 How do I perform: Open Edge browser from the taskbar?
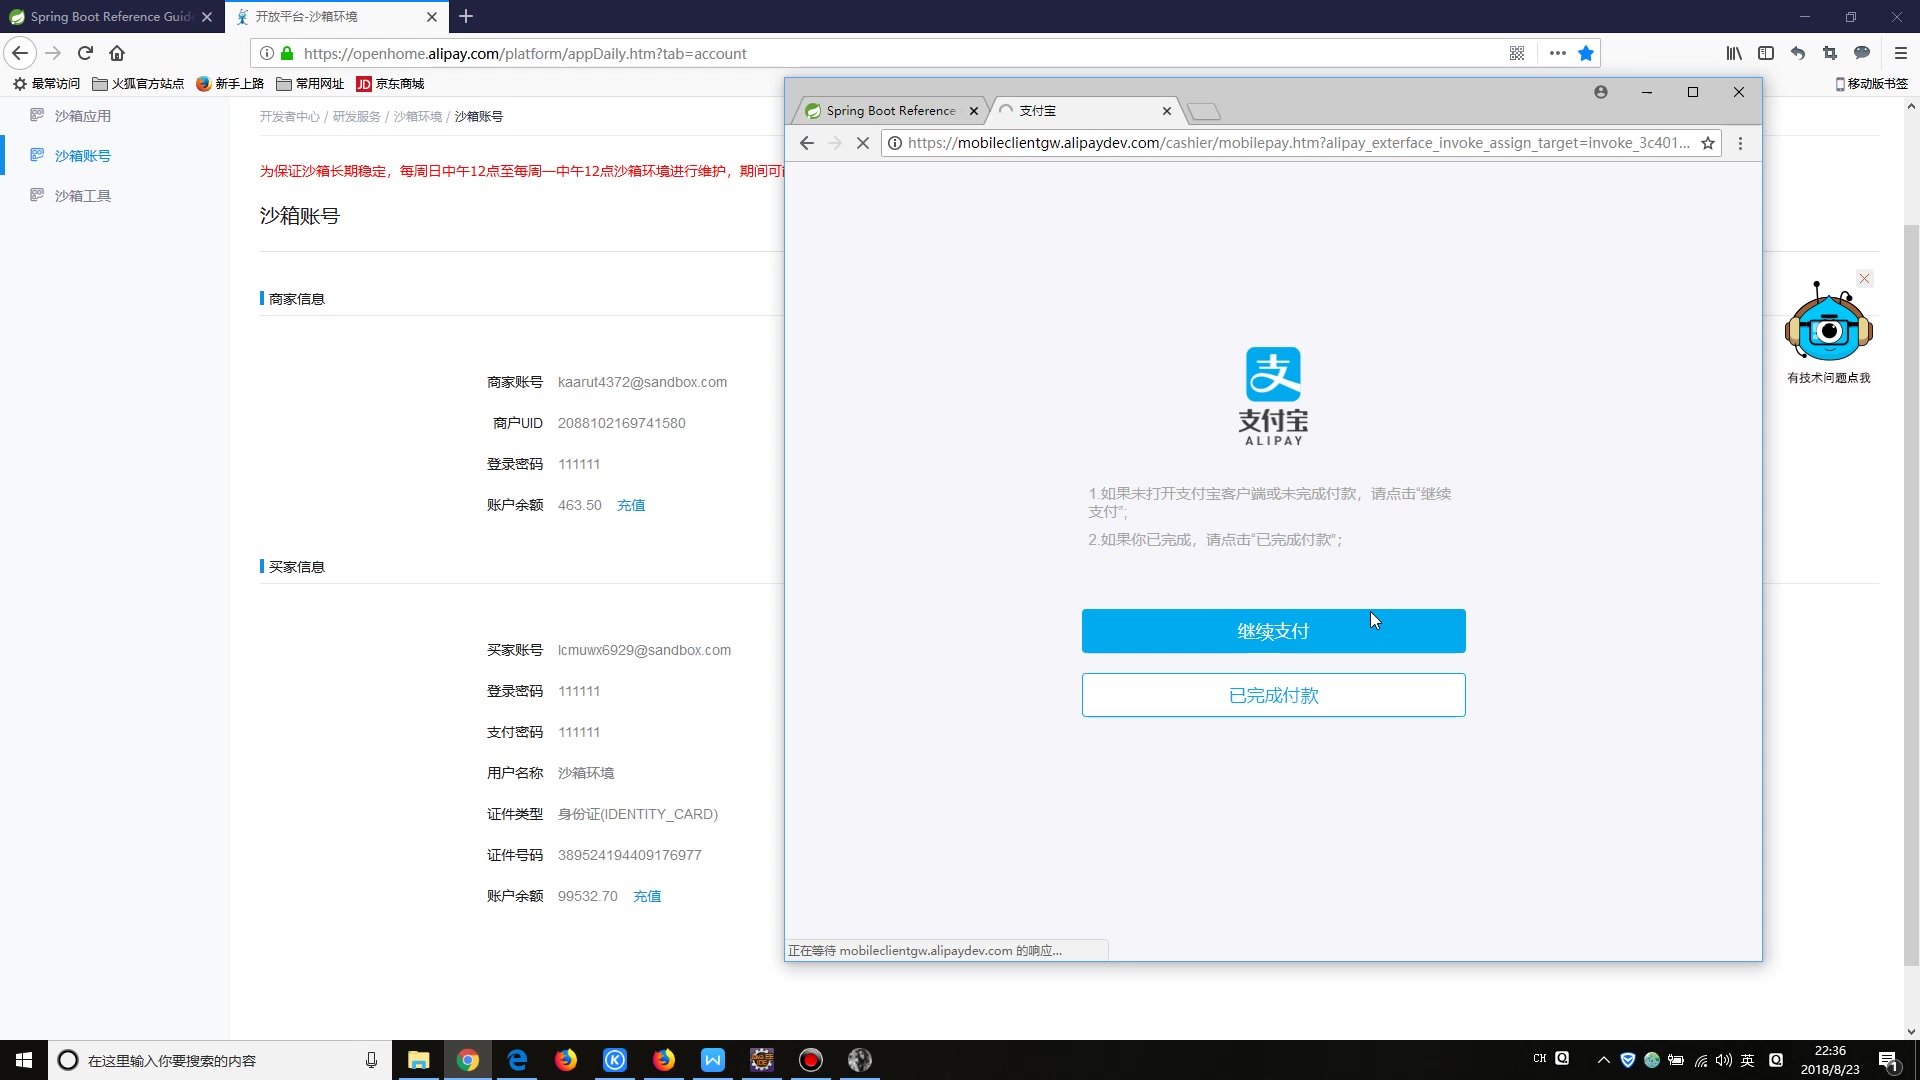point(517,1060)
